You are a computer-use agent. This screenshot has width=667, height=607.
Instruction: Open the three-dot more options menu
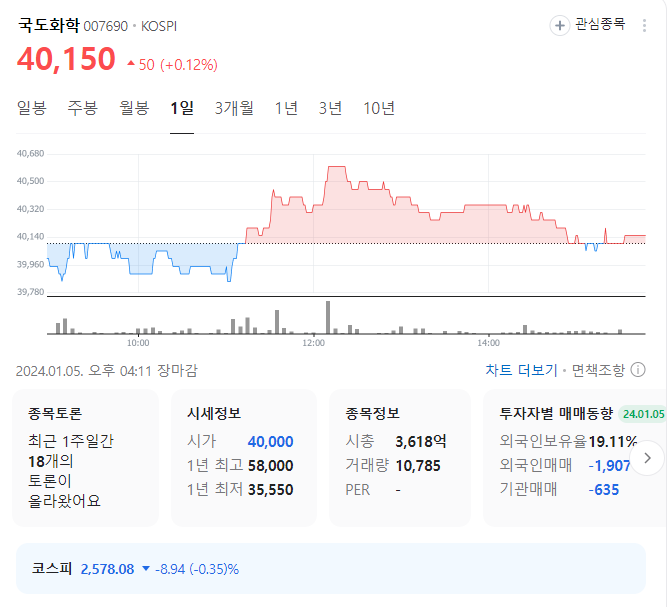tap(644, 26)
